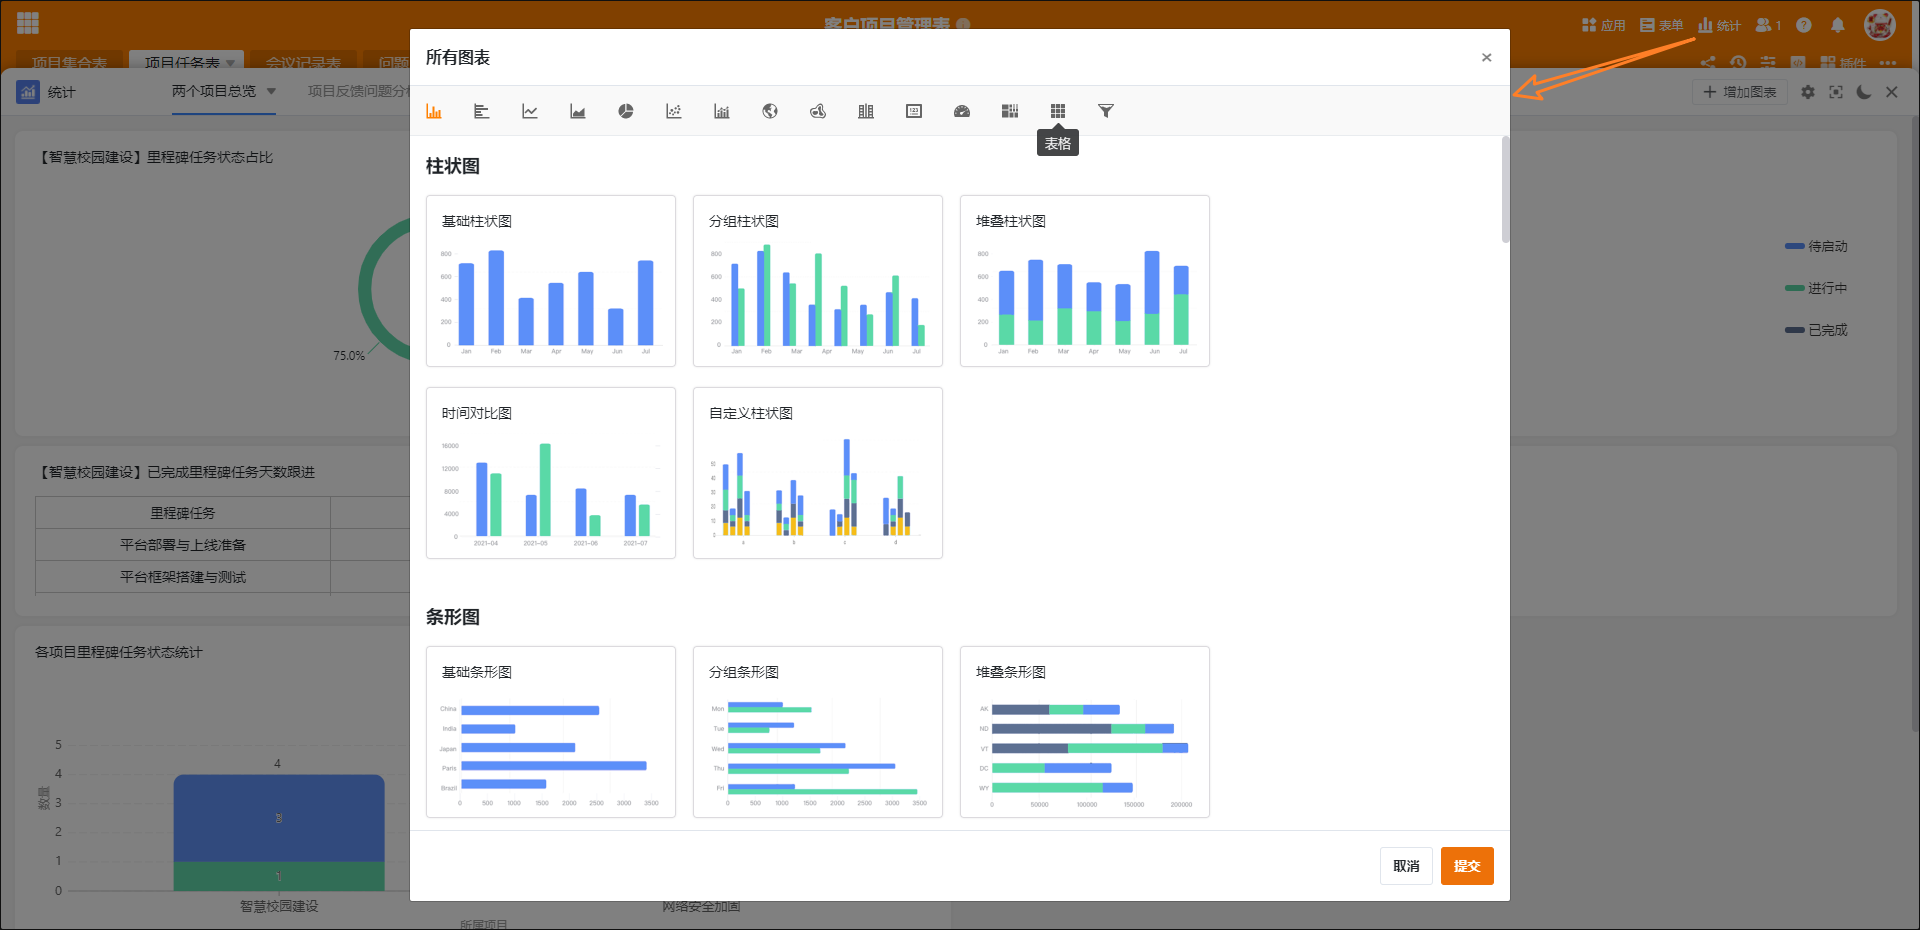
Task: Open collaborators icon showing 1
Action: click(1769, 25)
